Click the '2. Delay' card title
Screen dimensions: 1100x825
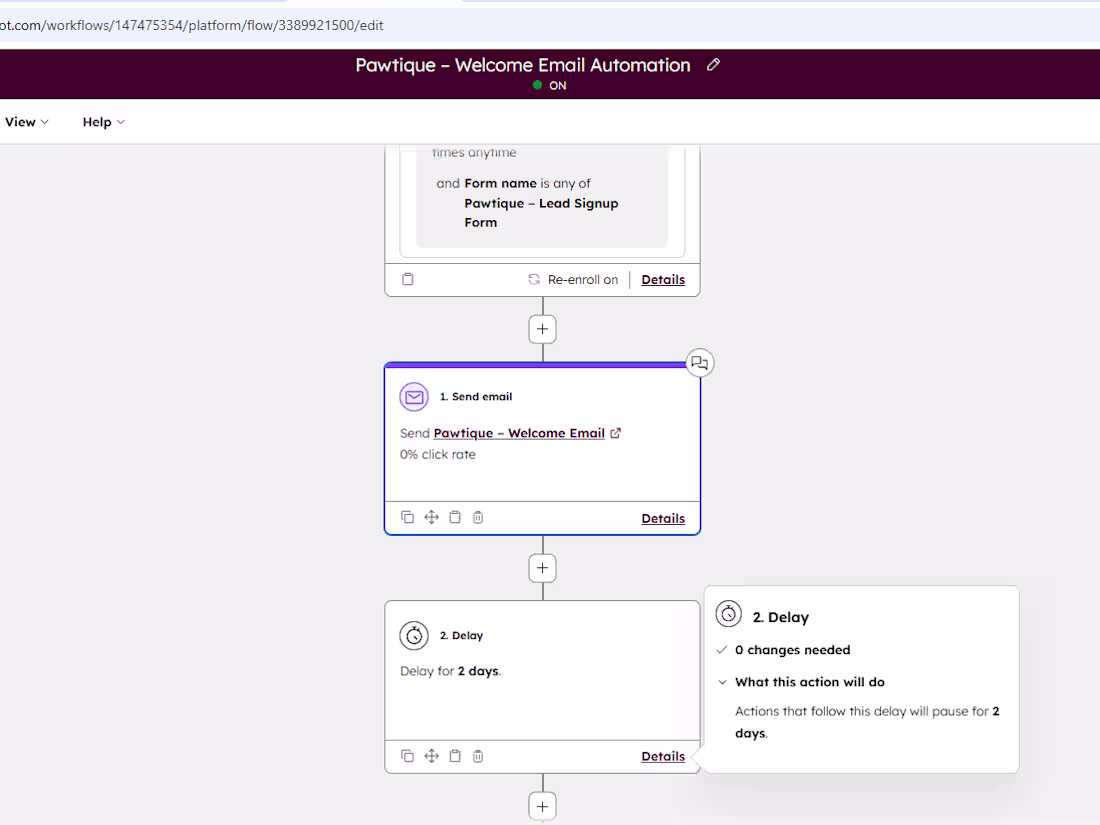tap(461, 636)
